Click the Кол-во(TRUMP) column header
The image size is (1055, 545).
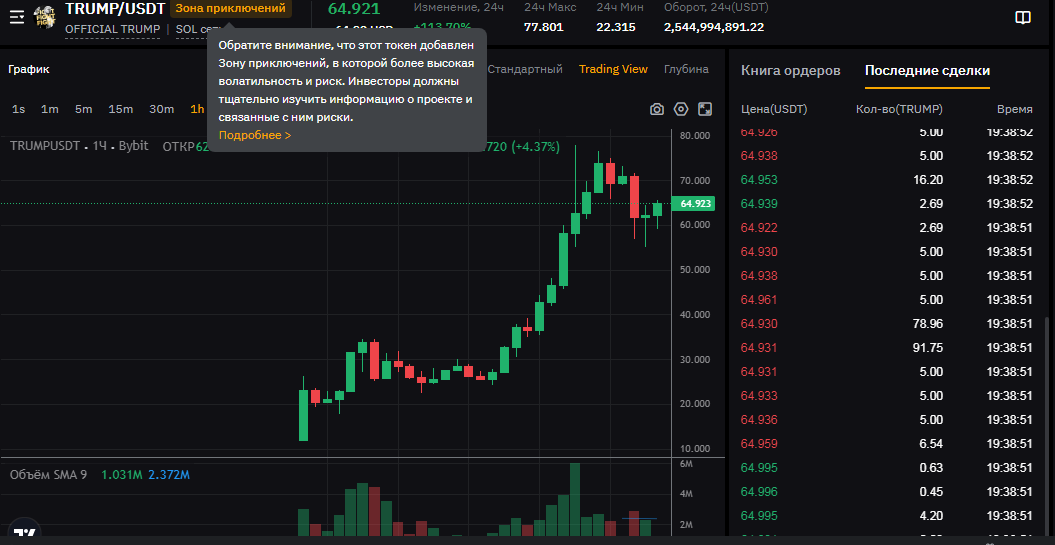click(899, 109)
